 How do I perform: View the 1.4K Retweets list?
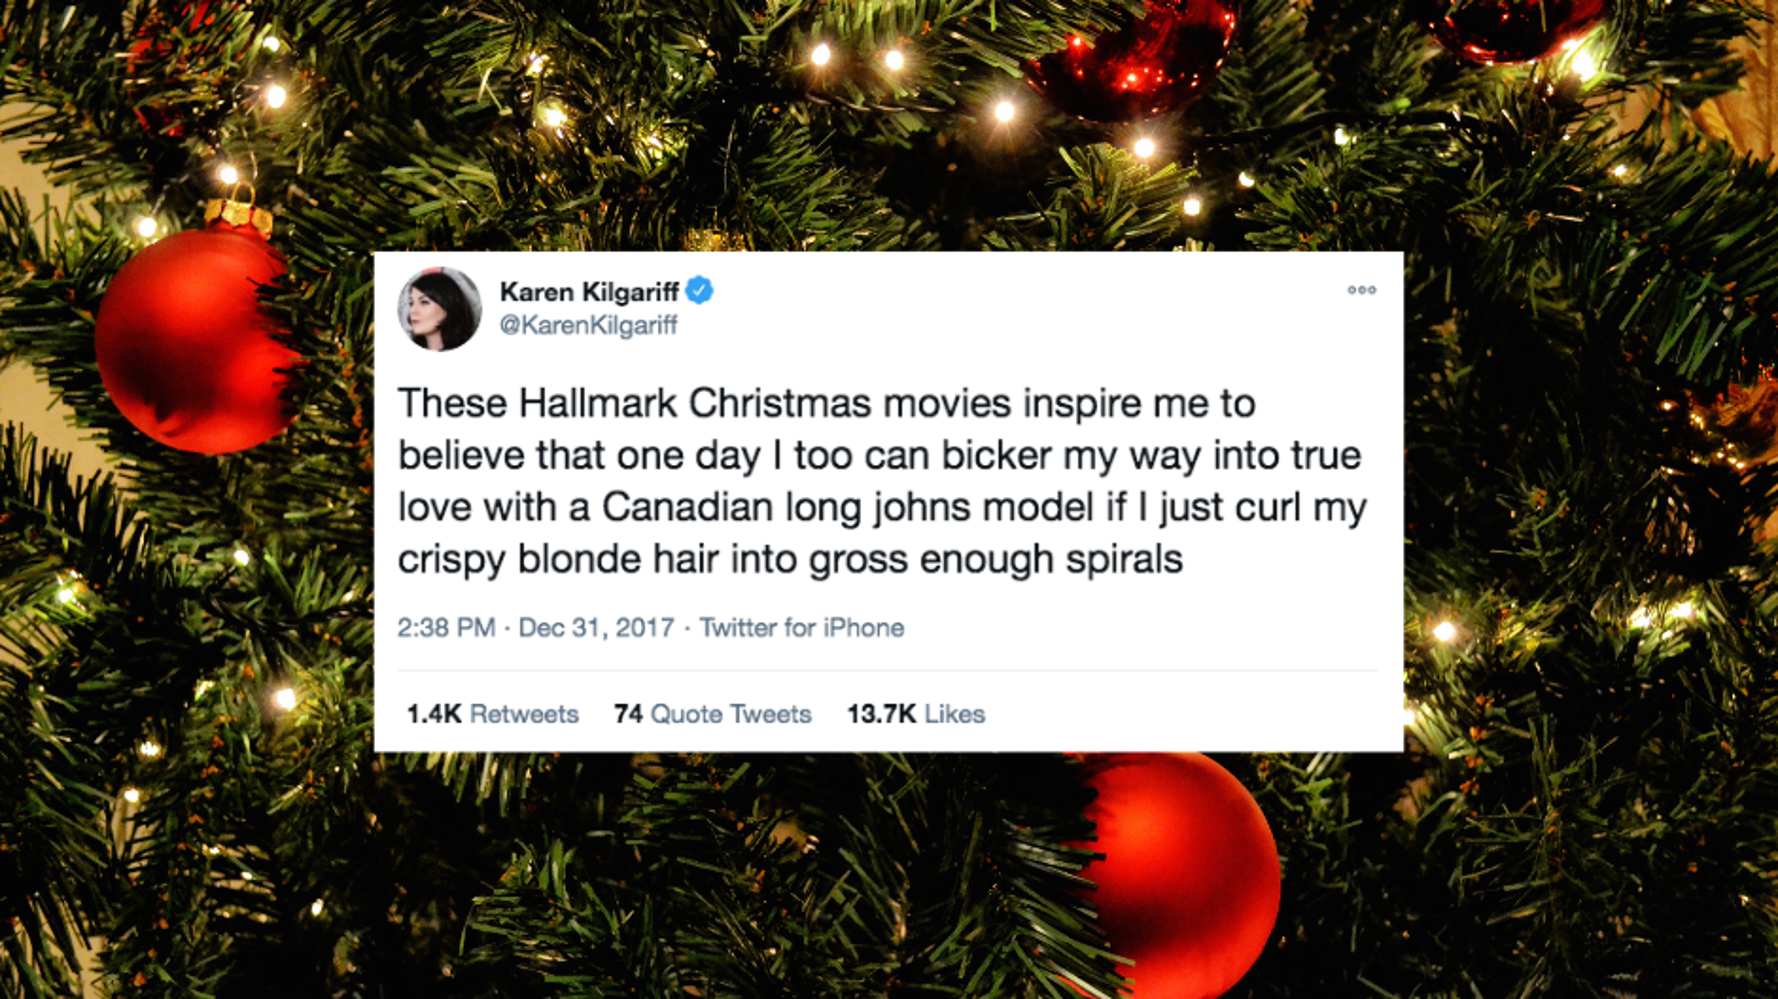492,714
